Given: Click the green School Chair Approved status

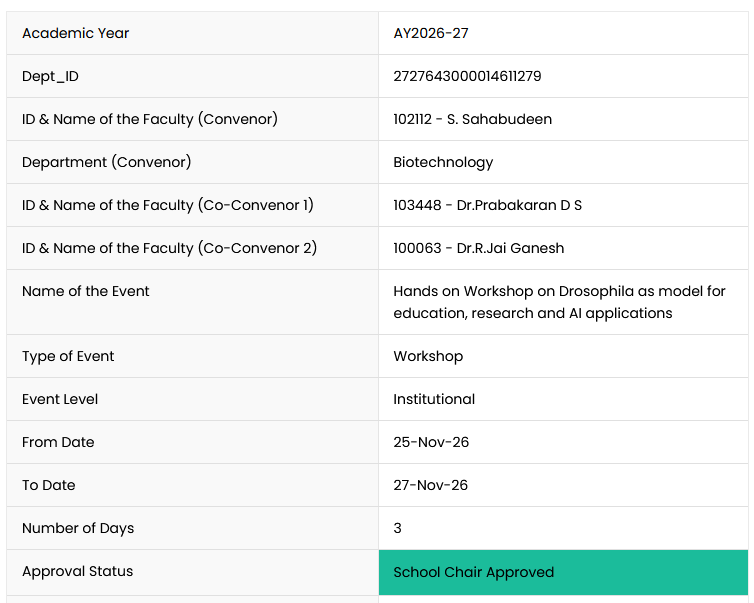Looking at the screenshot, I should (563, 572).
